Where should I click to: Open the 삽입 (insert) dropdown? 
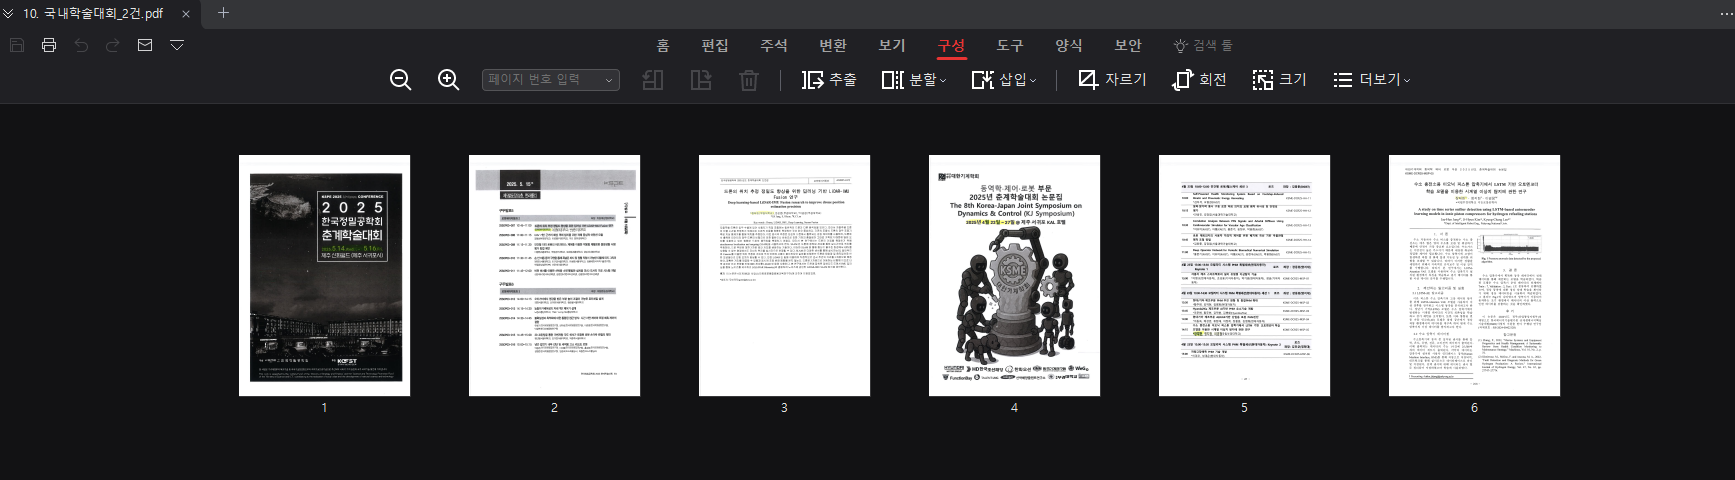[1003, 80]
